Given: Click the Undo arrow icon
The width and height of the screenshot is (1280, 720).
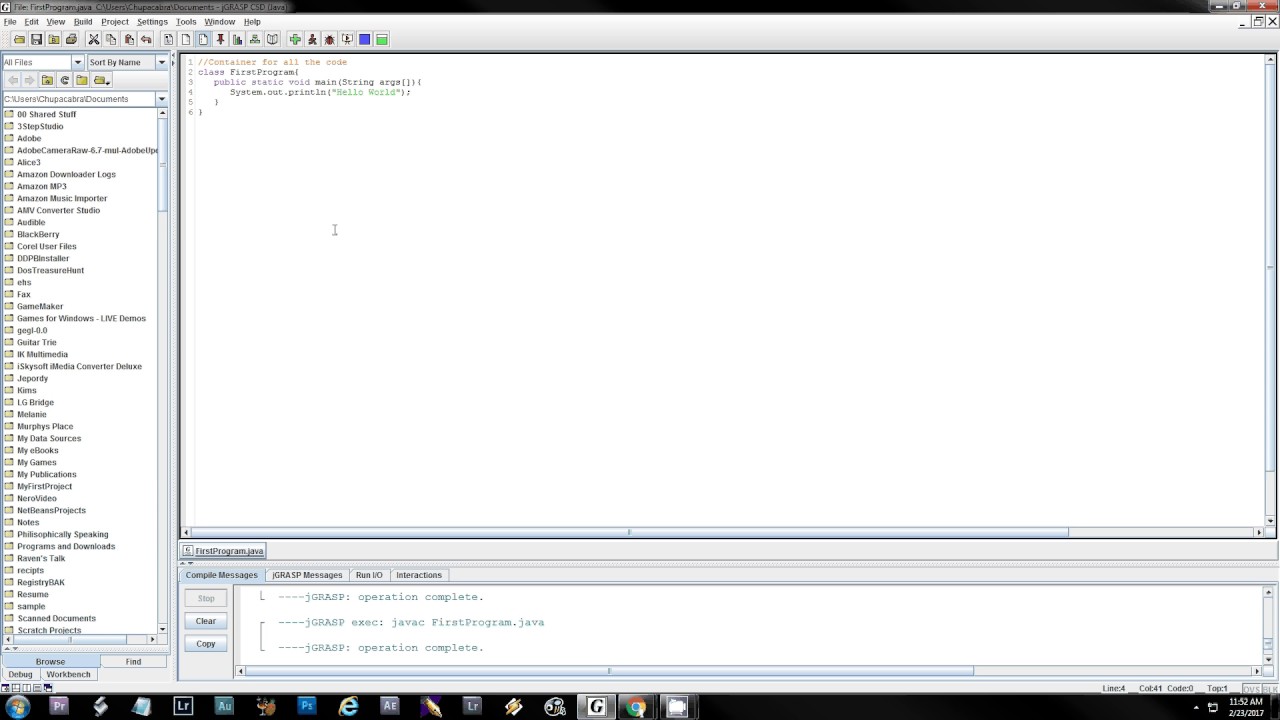Looking at the screenshot, I should (x=146, y=39).
